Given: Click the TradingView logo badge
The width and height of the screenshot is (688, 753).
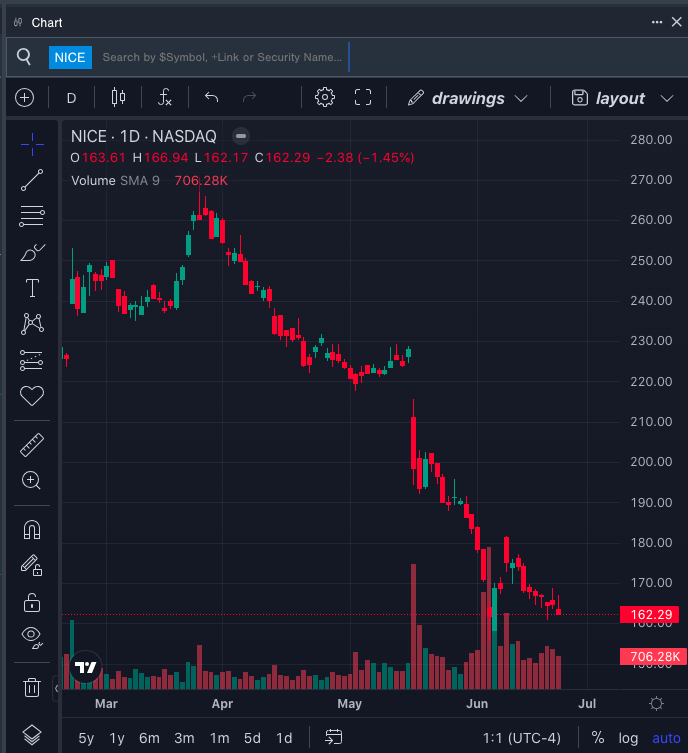Looking at the screenshot, I should [x=86, y=667].
